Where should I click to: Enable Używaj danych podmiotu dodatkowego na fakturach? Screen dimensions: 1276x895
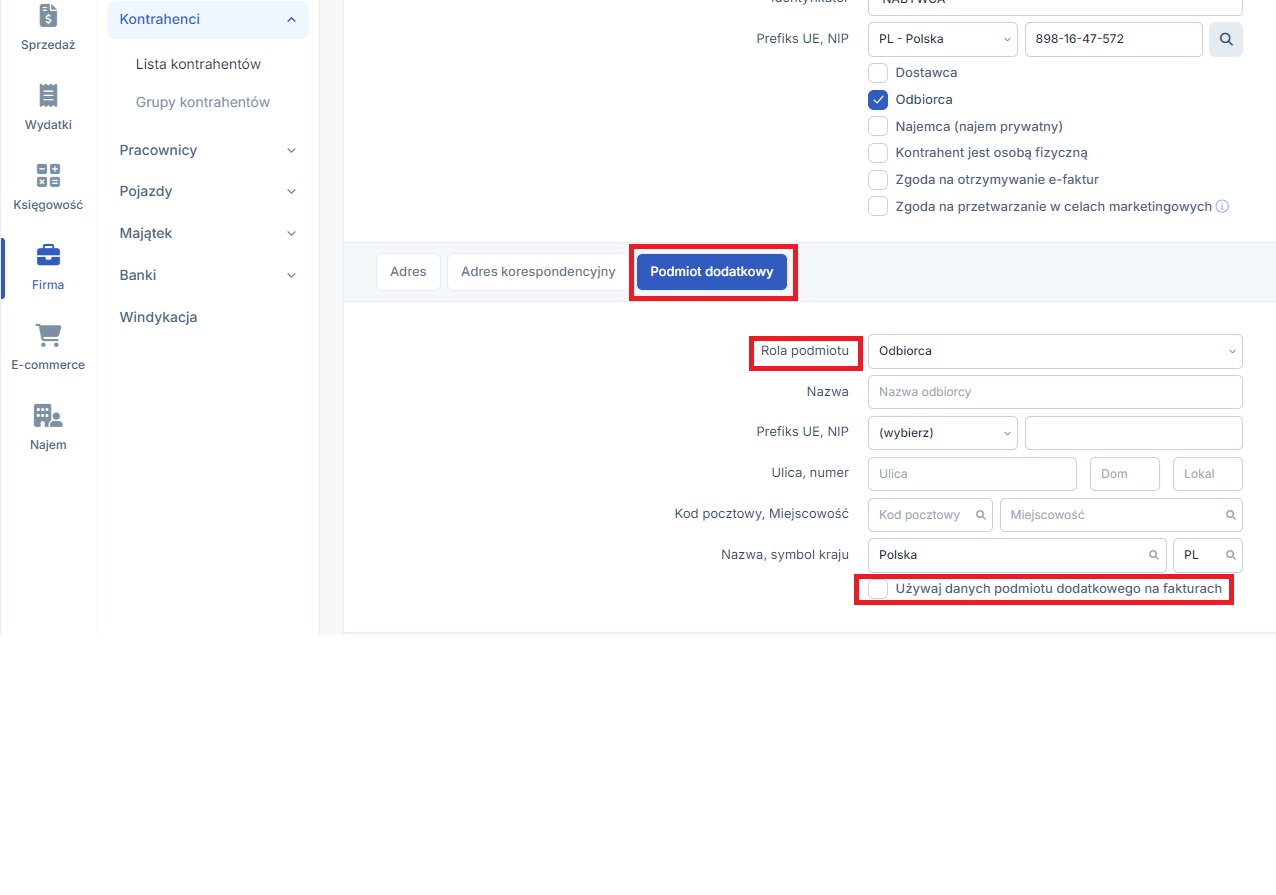878,589
